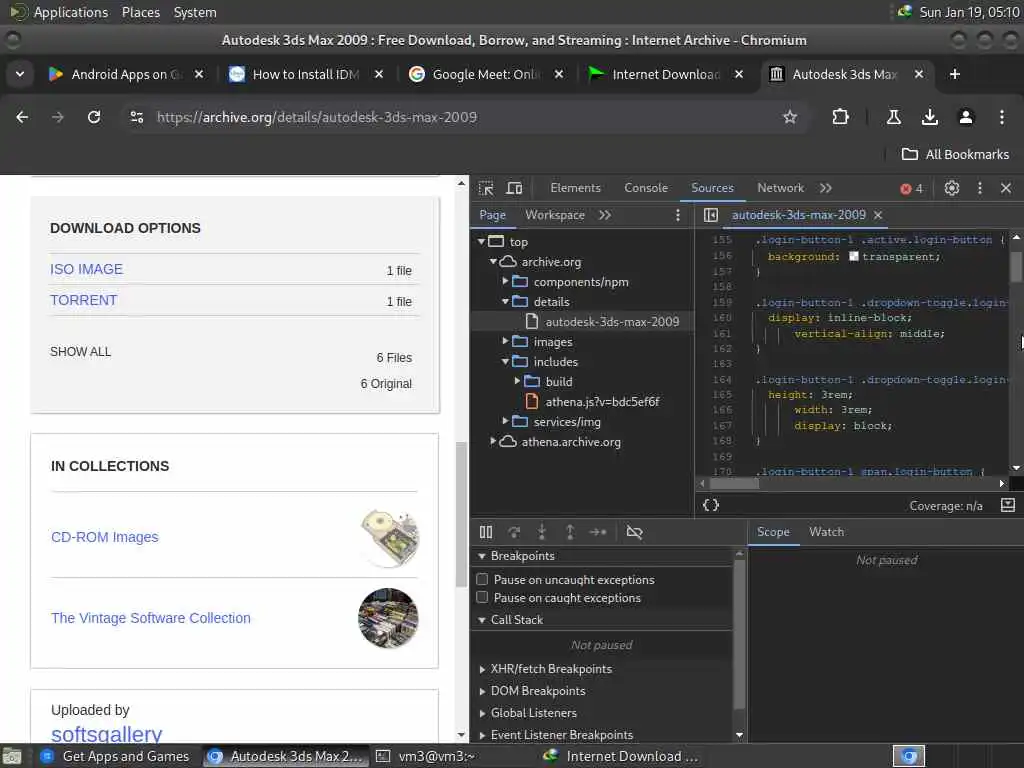1024x768 pixels.
Task: Open a new browser tab
Action: point(954,74)
